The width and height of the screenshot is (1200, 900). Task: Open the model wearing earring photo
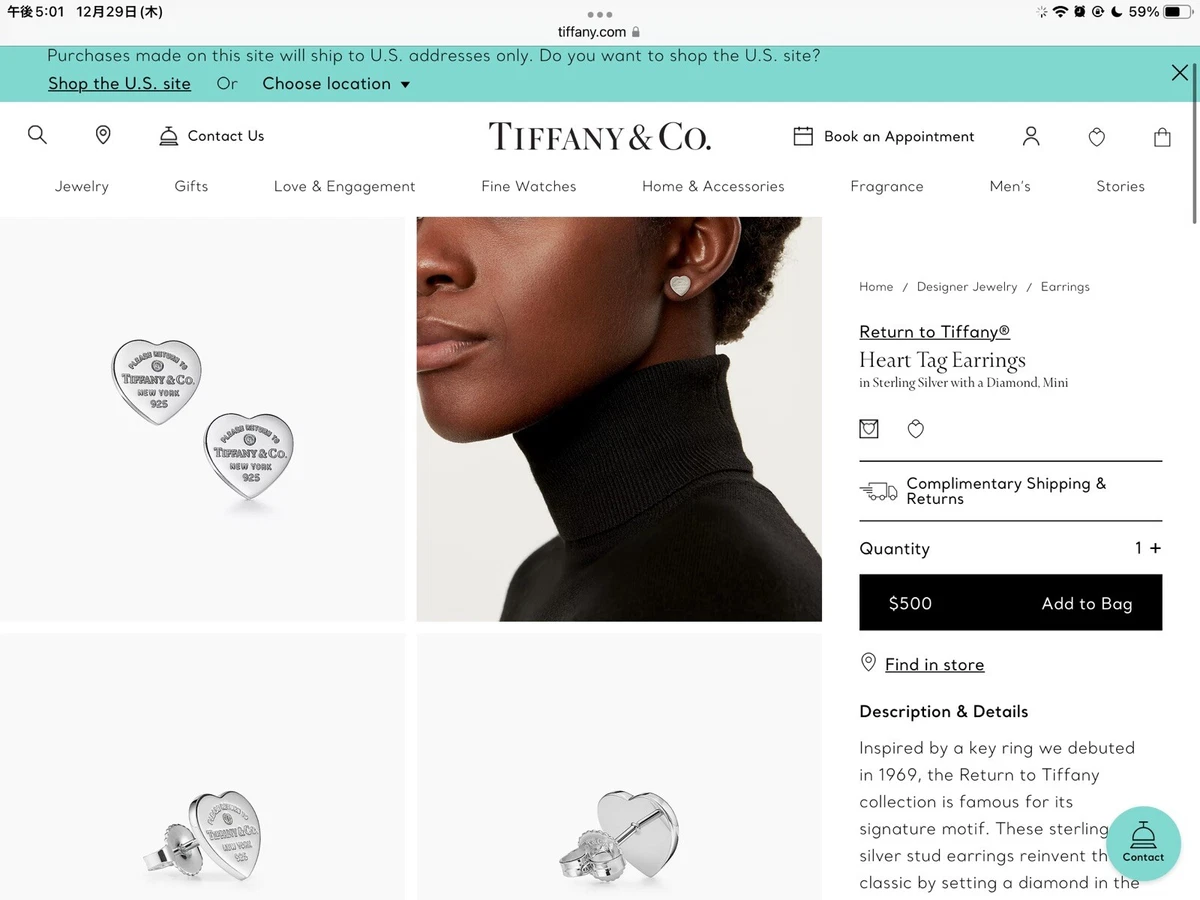[619, 419]
